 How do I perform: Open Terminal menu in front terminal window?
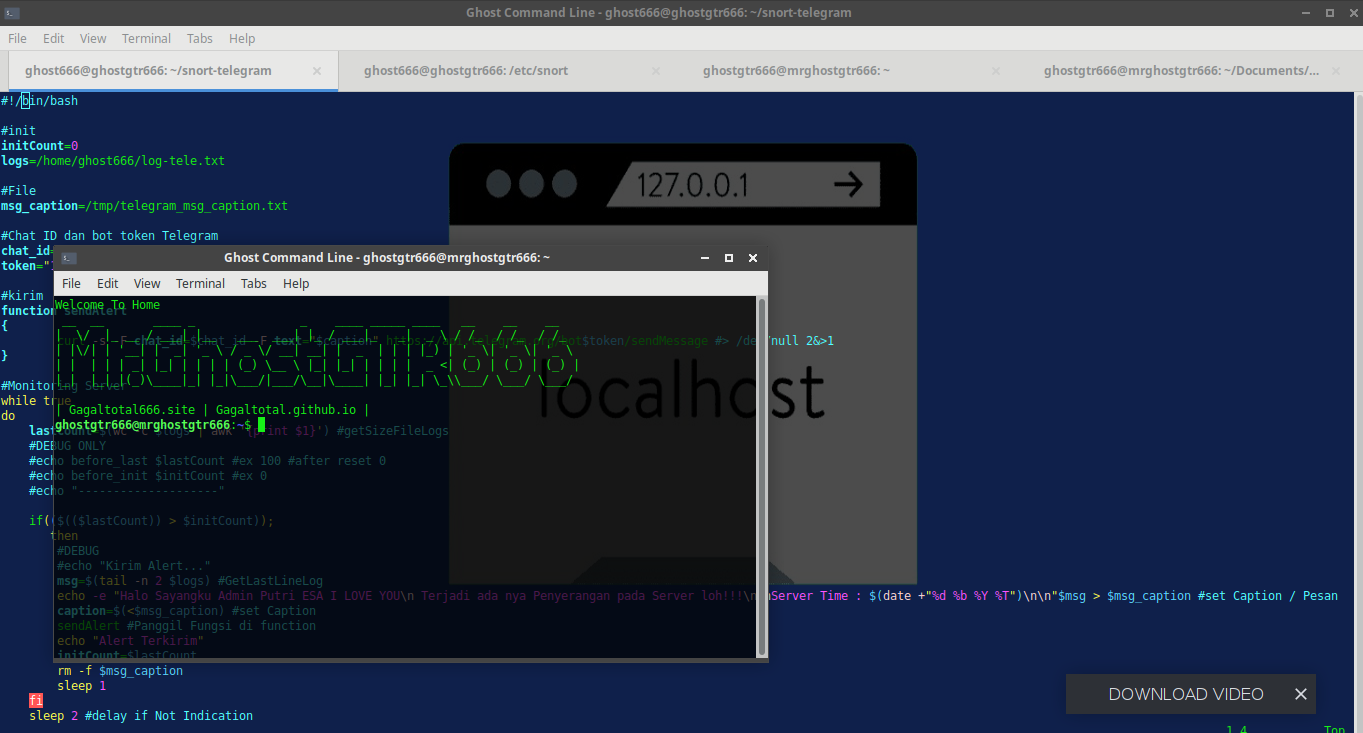200,283
